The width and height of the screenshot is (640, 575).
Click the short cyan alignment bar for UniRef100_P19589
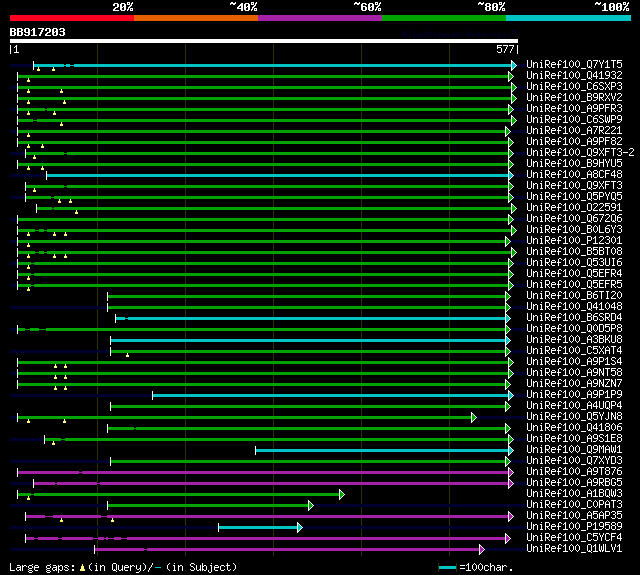tap(258, 528)
